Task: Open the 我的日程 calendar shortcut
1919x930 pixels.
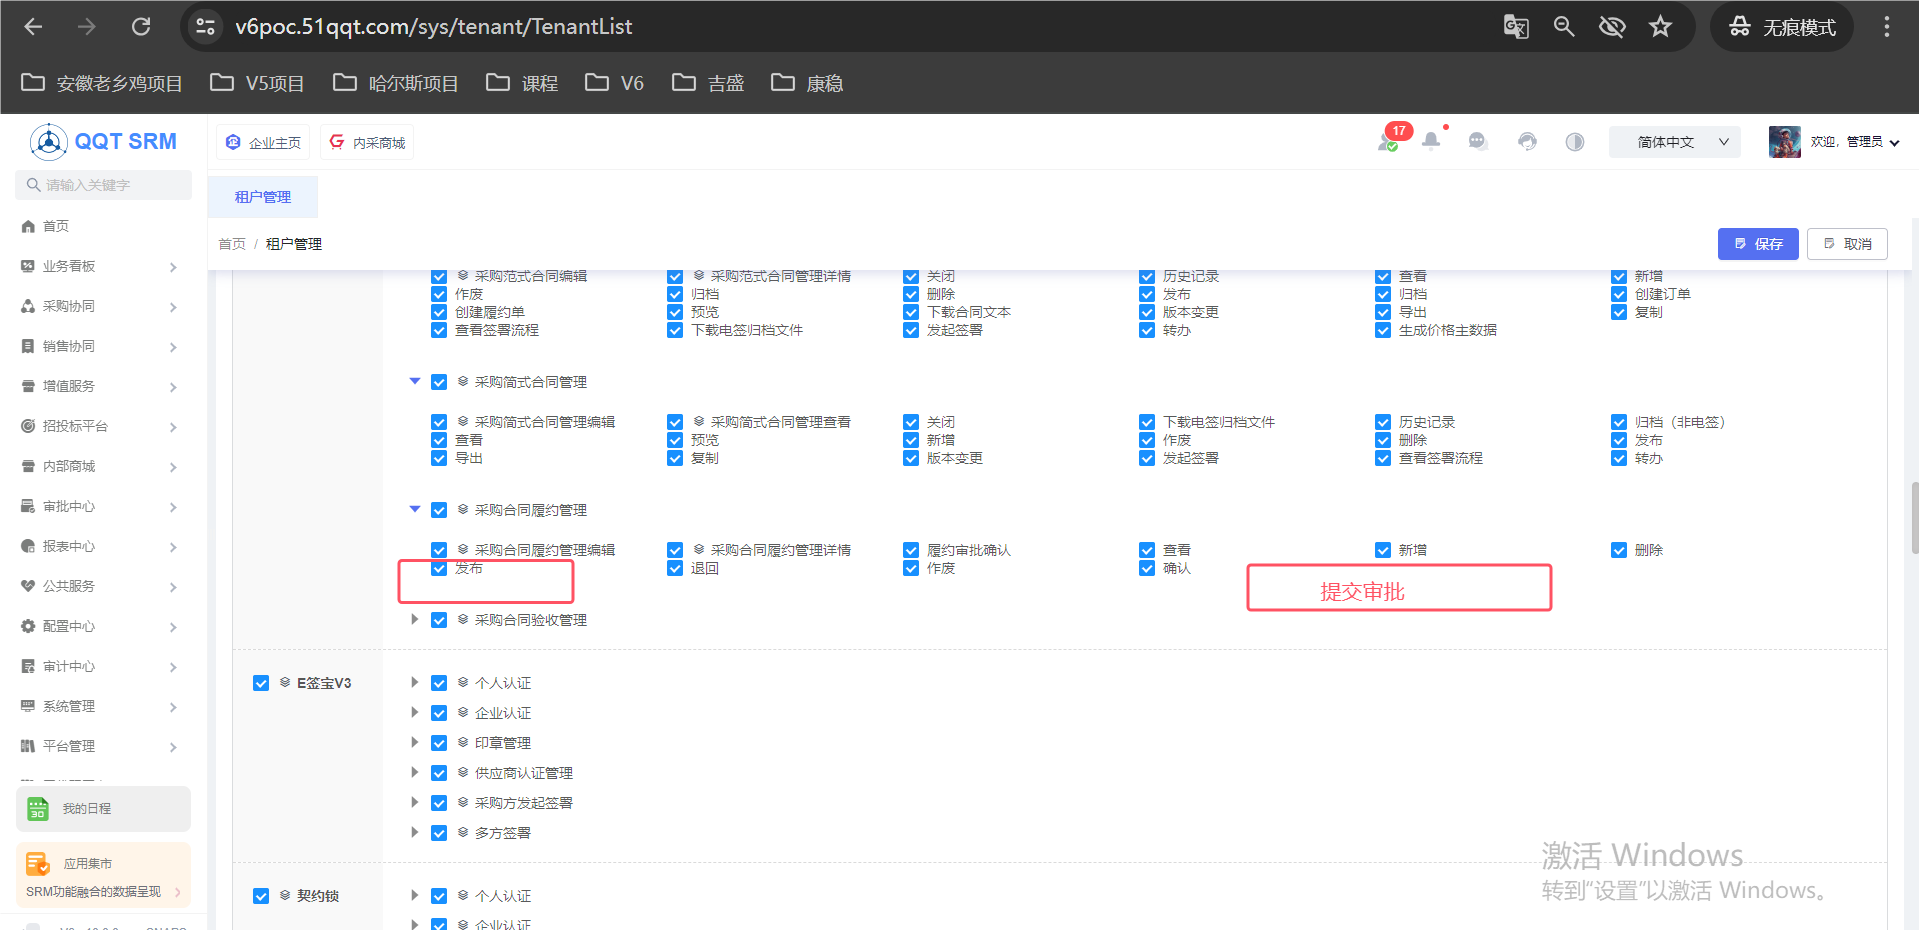Action: [x=103, y=809]
